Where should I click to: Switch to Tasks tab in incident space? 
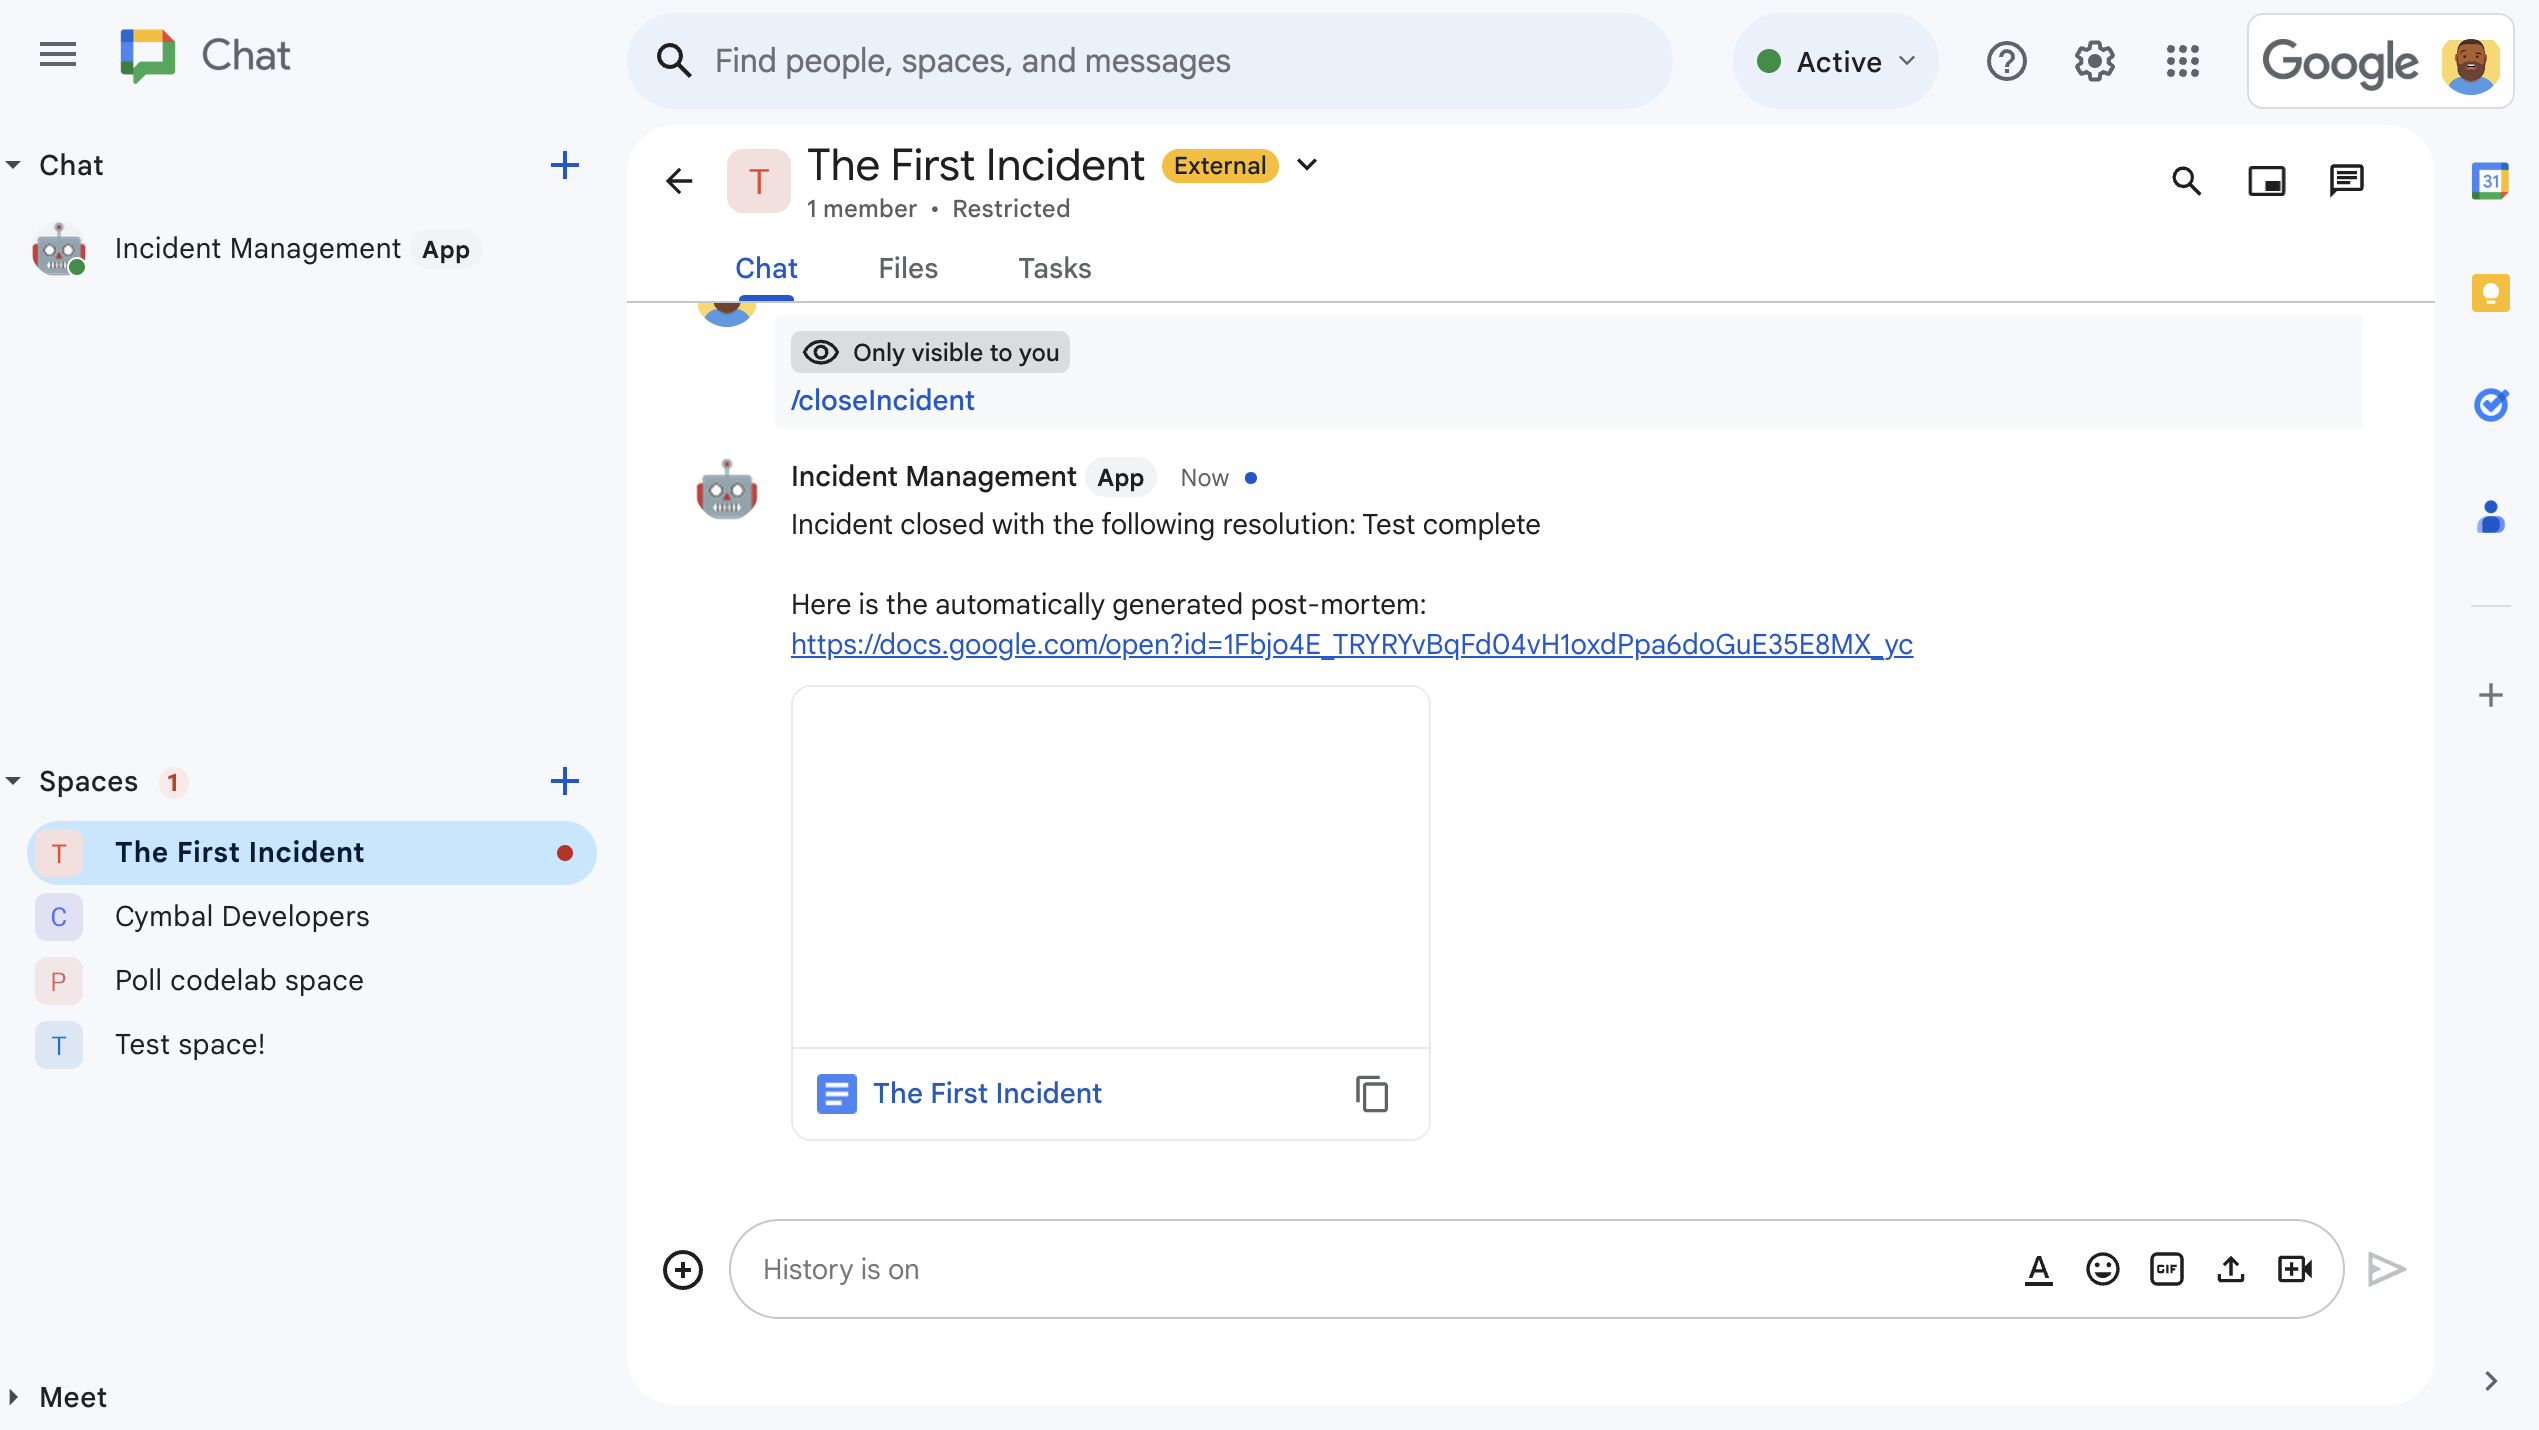pyautogui.click(x=1053, y=269)
